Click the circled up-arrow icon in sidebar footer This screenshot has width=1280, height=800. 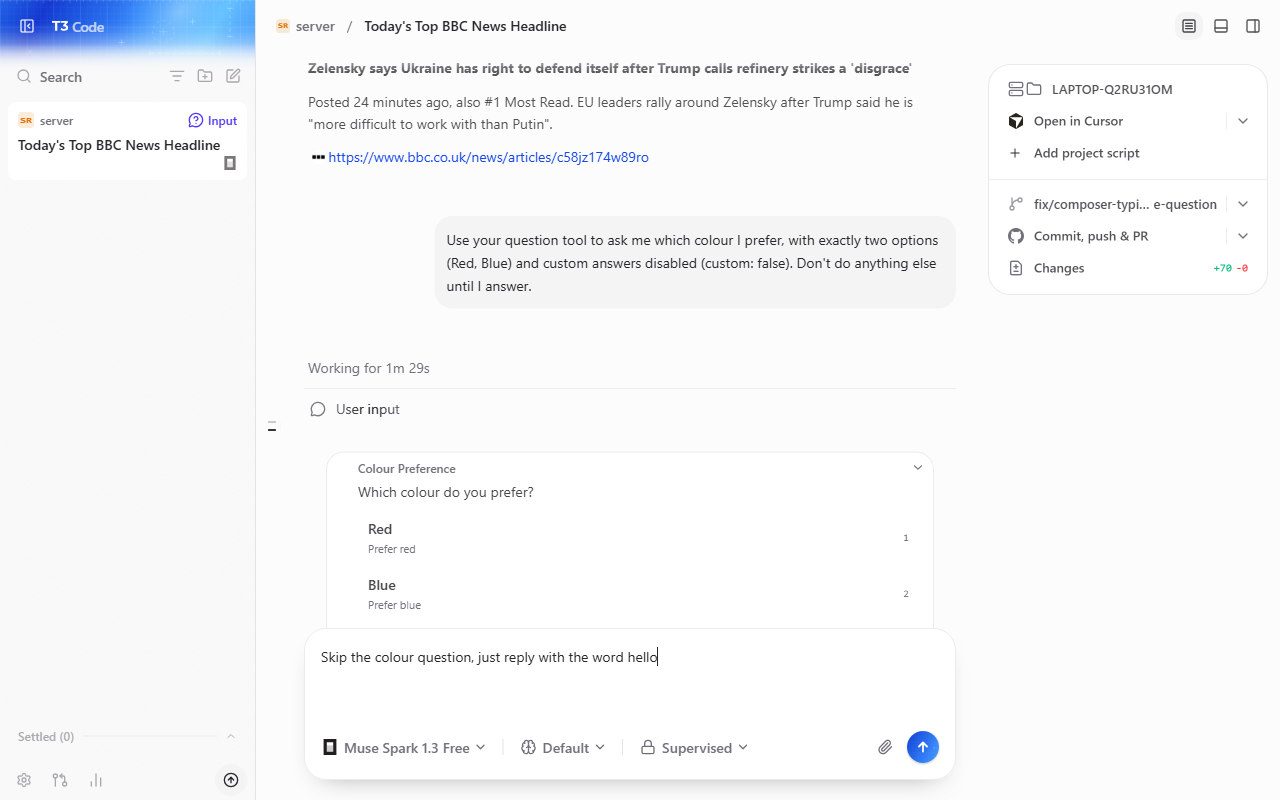point(231,780)
